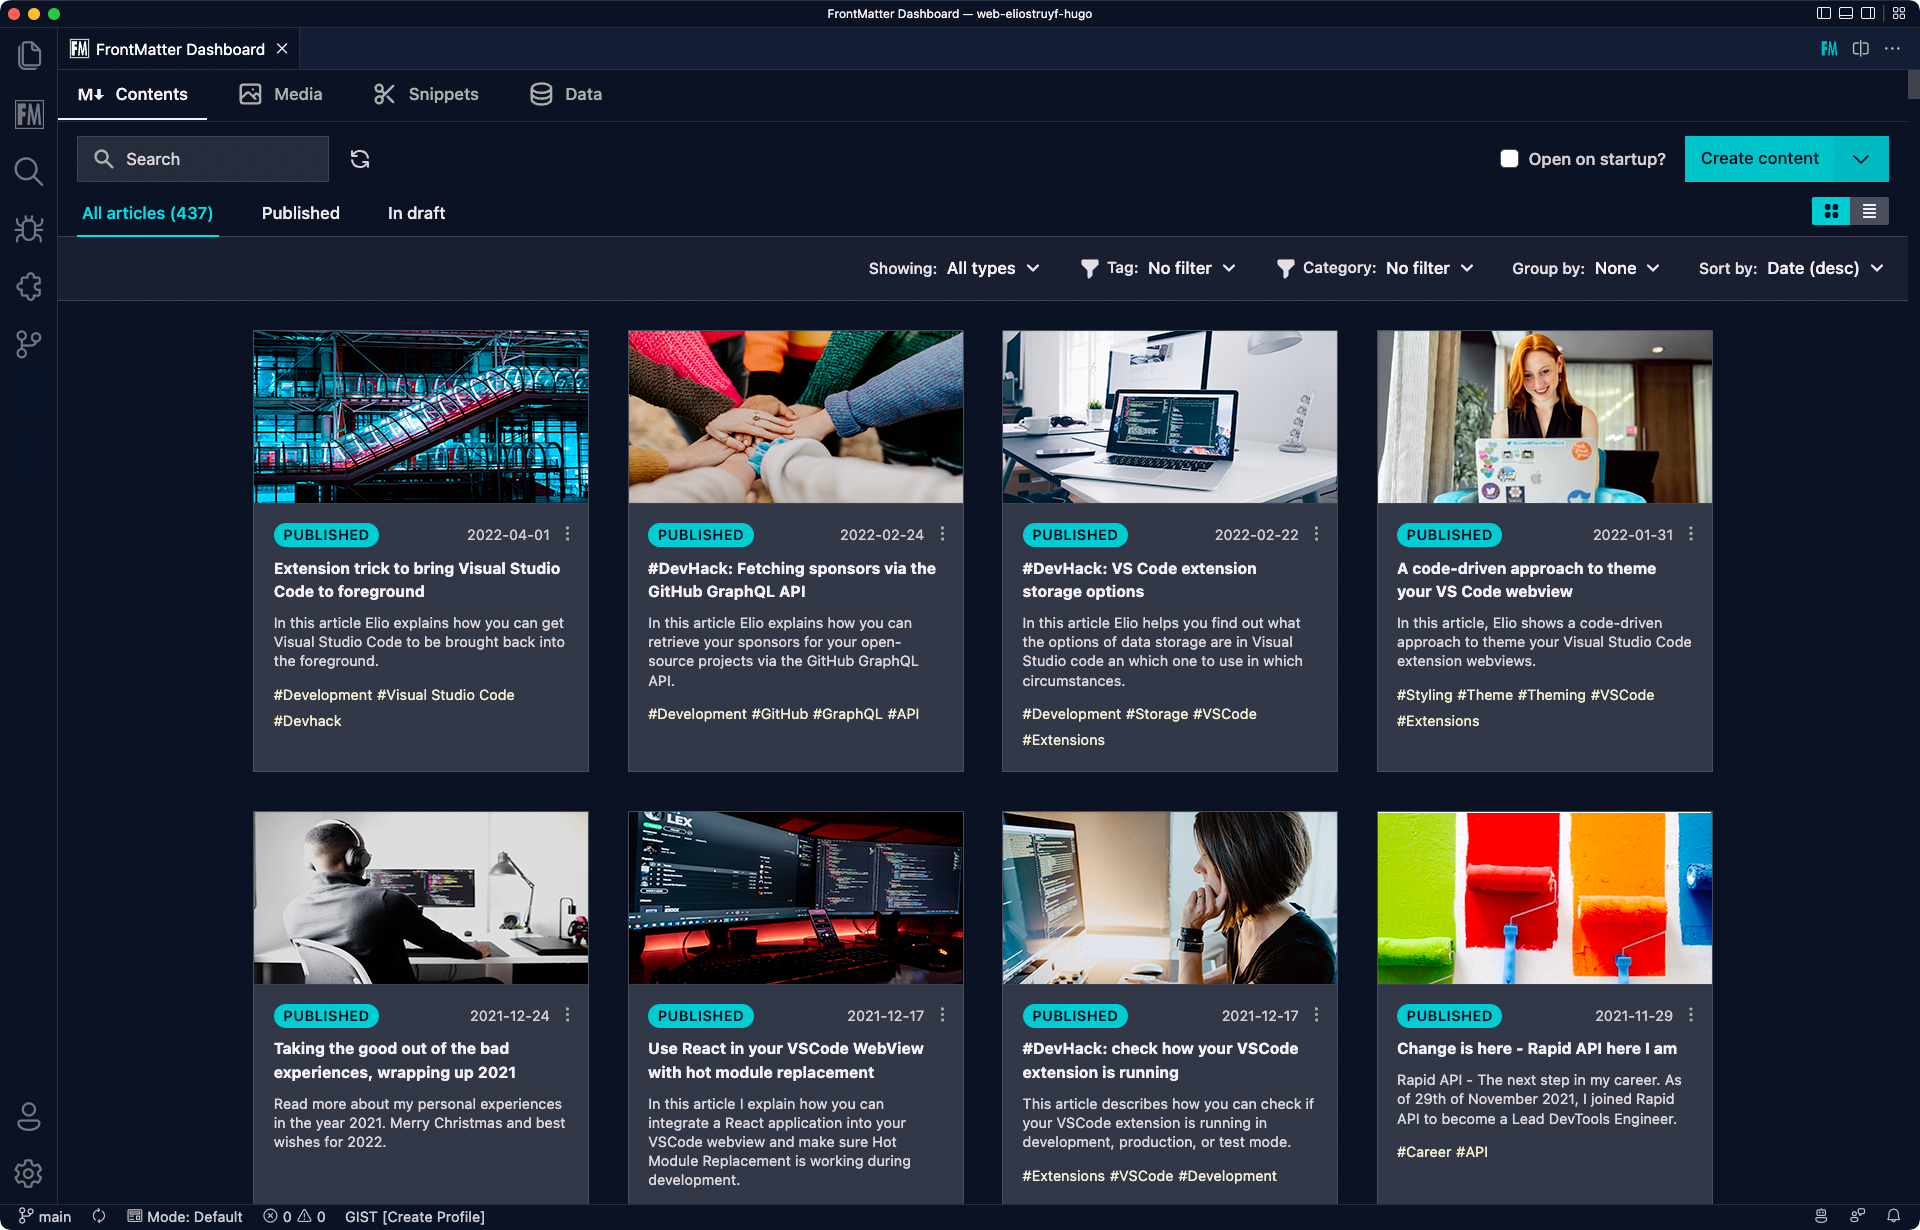Open the VS Code extension storage options thumbnail
Screen dimensions: 1920x1230
tap(1170, 417)
